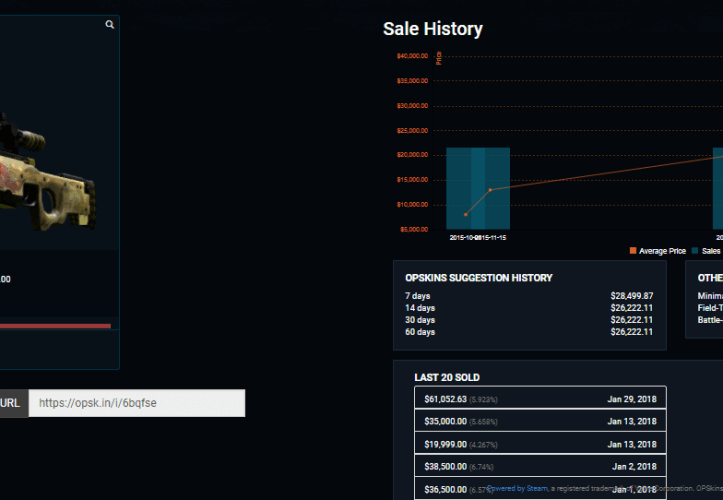Click the 7 days suggestion row
This screenshot has height=500, width=723.
click(529, 296)
